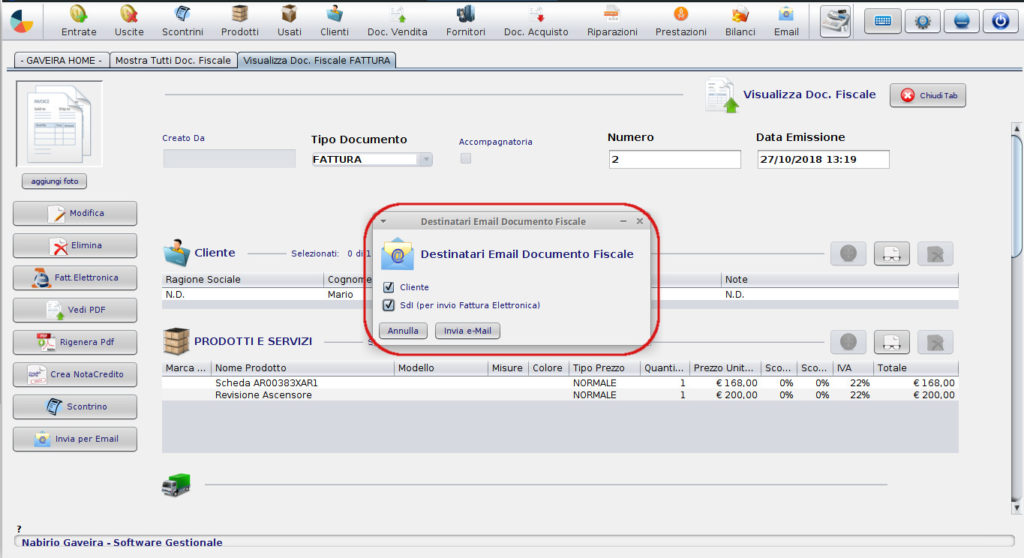Click the Creato Da field

pyautogui.click(x=229, y=159)
